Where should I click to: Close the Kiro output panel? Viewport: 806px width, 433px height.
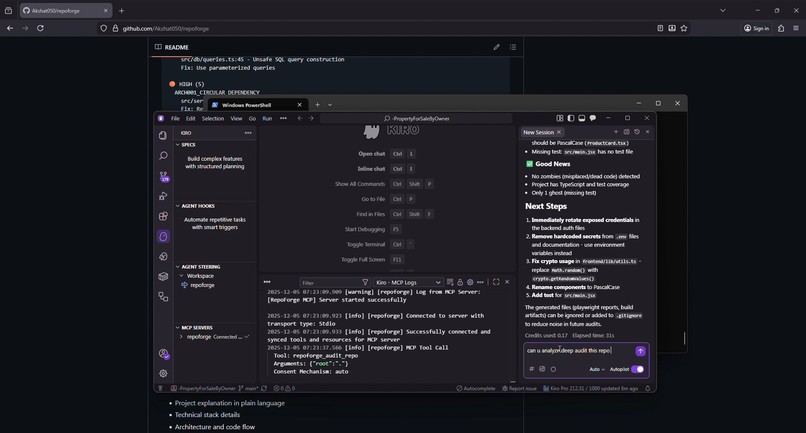(x=507, y=282)
